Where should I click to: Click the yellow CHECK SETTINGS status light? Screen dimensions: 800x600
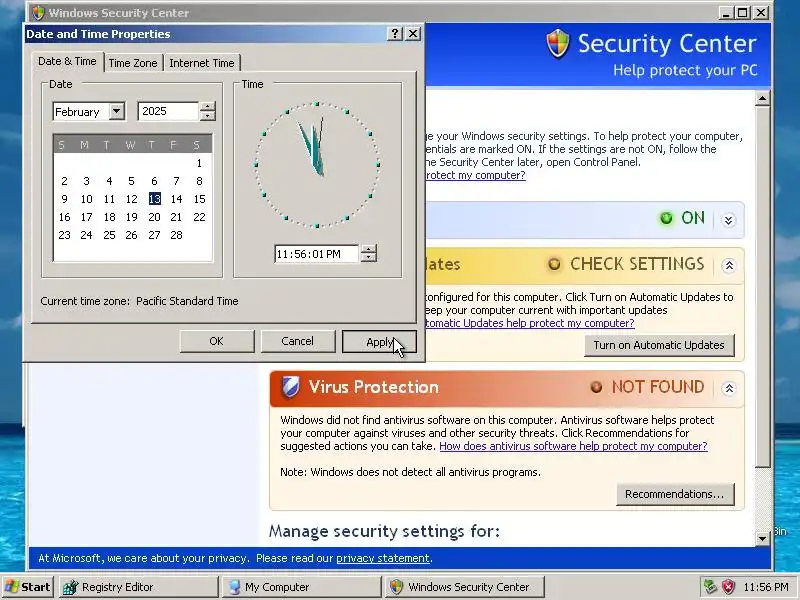point(554,264)
